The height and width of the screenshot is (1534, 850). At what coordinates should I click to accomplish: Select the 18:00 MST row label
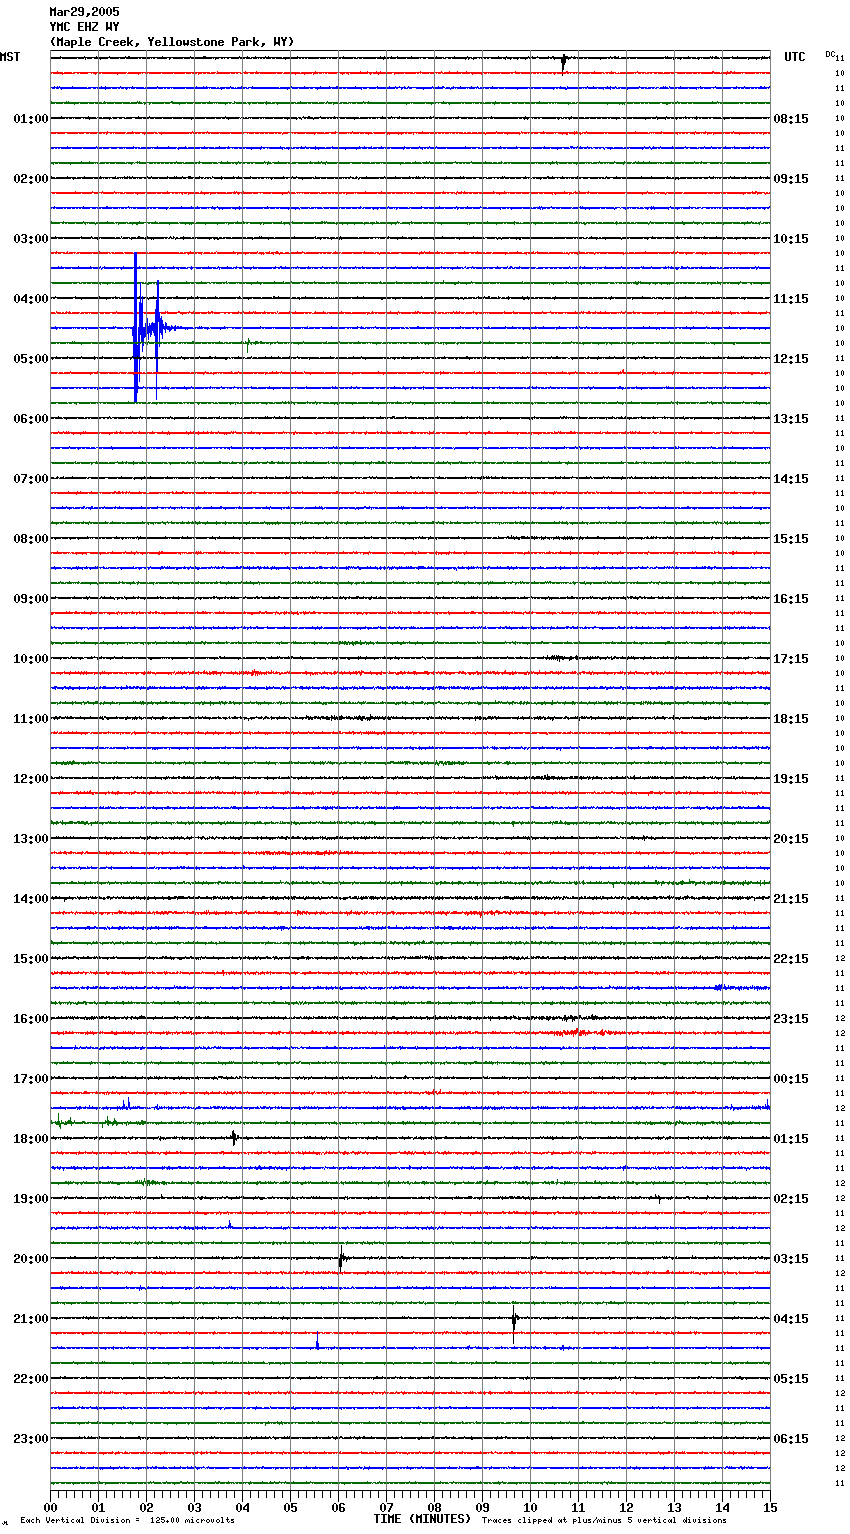coord(31,1139)
